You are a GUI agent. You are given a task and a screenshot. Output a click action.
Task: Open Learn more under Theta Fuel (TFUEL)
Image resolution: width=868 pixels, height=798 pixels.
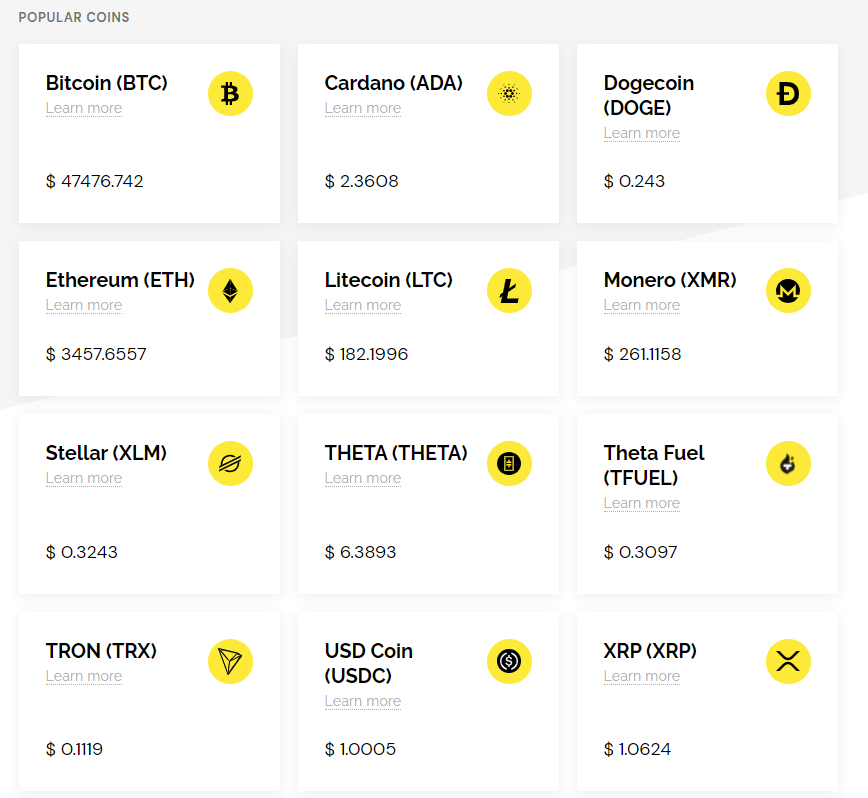click(x=642, y=503)
